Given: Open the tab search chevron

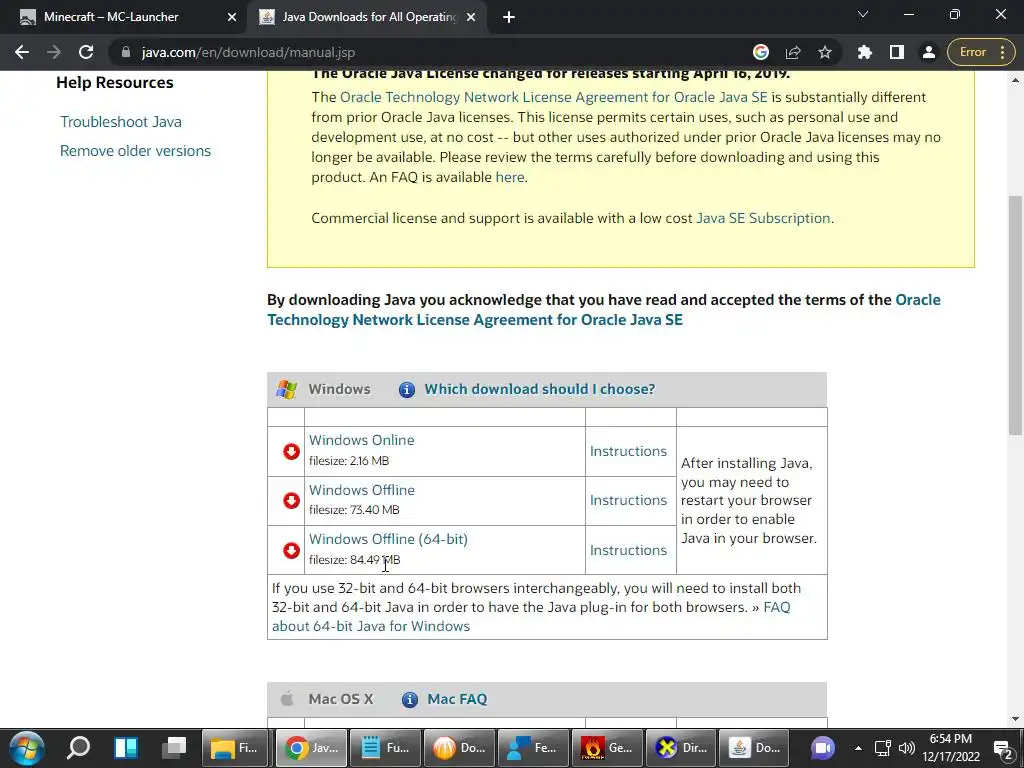Looking at the screenshot, I should pos(863,14).
